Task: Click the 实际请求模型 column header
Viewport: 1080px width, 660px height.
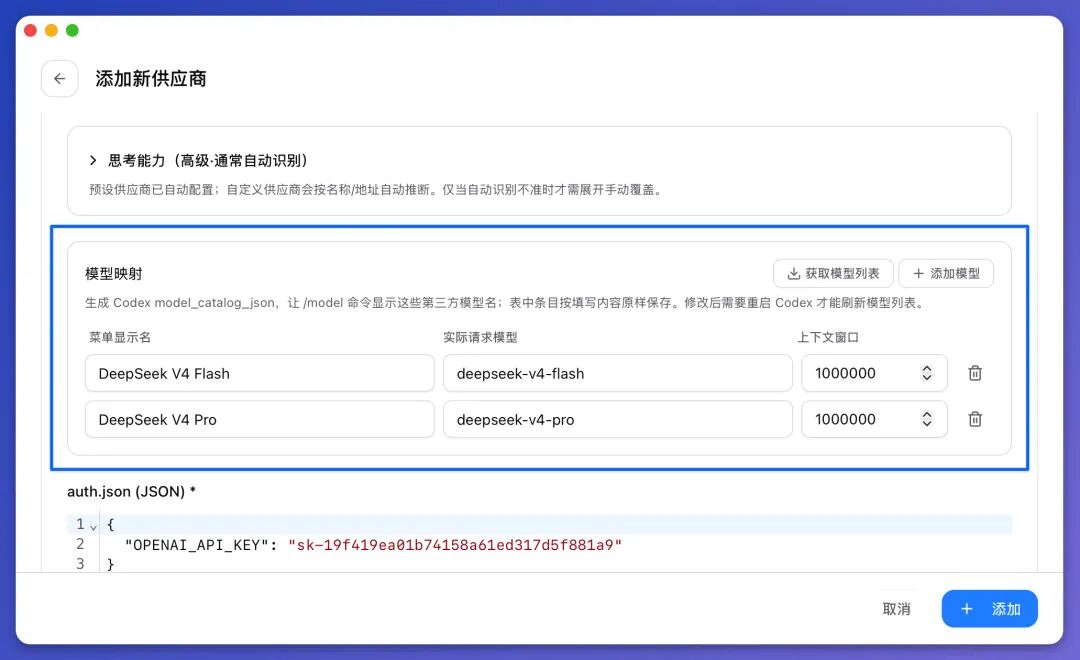Action: click(x=480, y=338)
